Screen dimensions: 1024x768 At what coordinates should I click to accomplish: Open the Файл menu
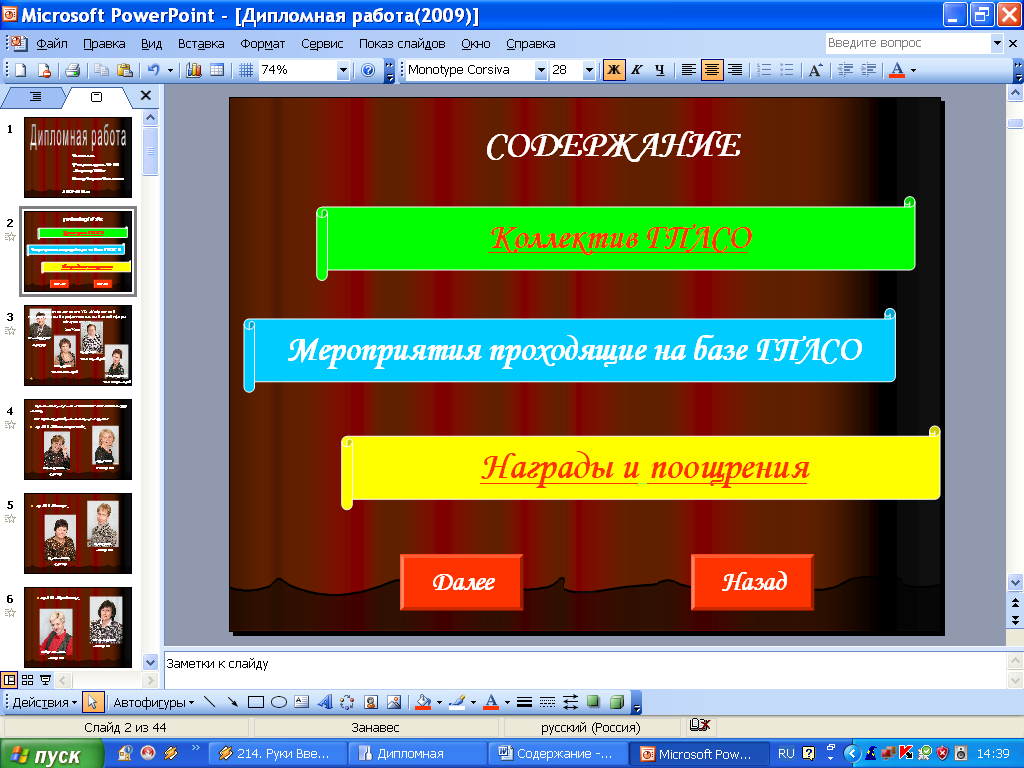tap(52, 44)
